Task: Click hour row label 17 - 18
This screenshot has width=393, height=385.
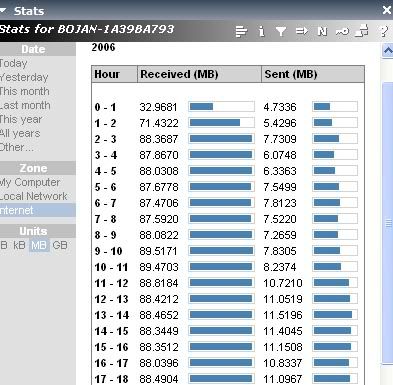Action: tap(111, 379)
